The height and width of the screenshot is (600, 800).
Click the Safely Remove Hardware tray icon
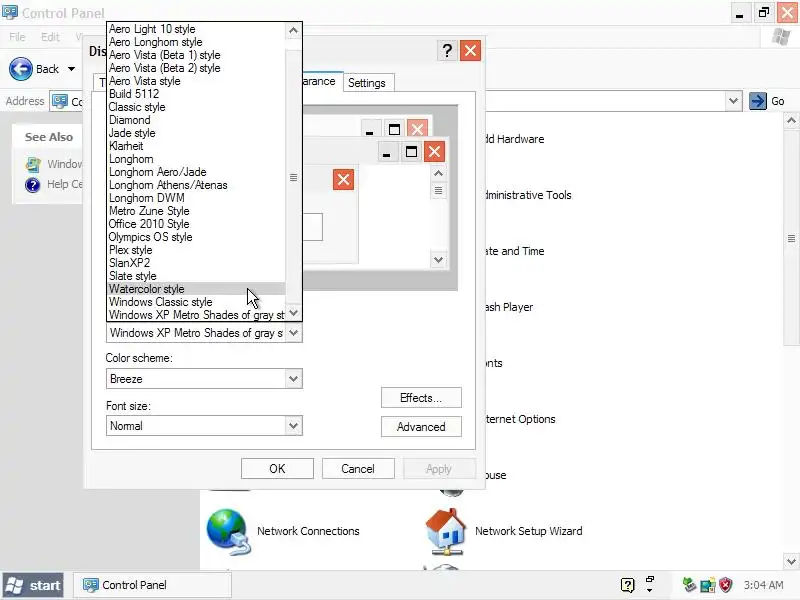tap(689, 585)
